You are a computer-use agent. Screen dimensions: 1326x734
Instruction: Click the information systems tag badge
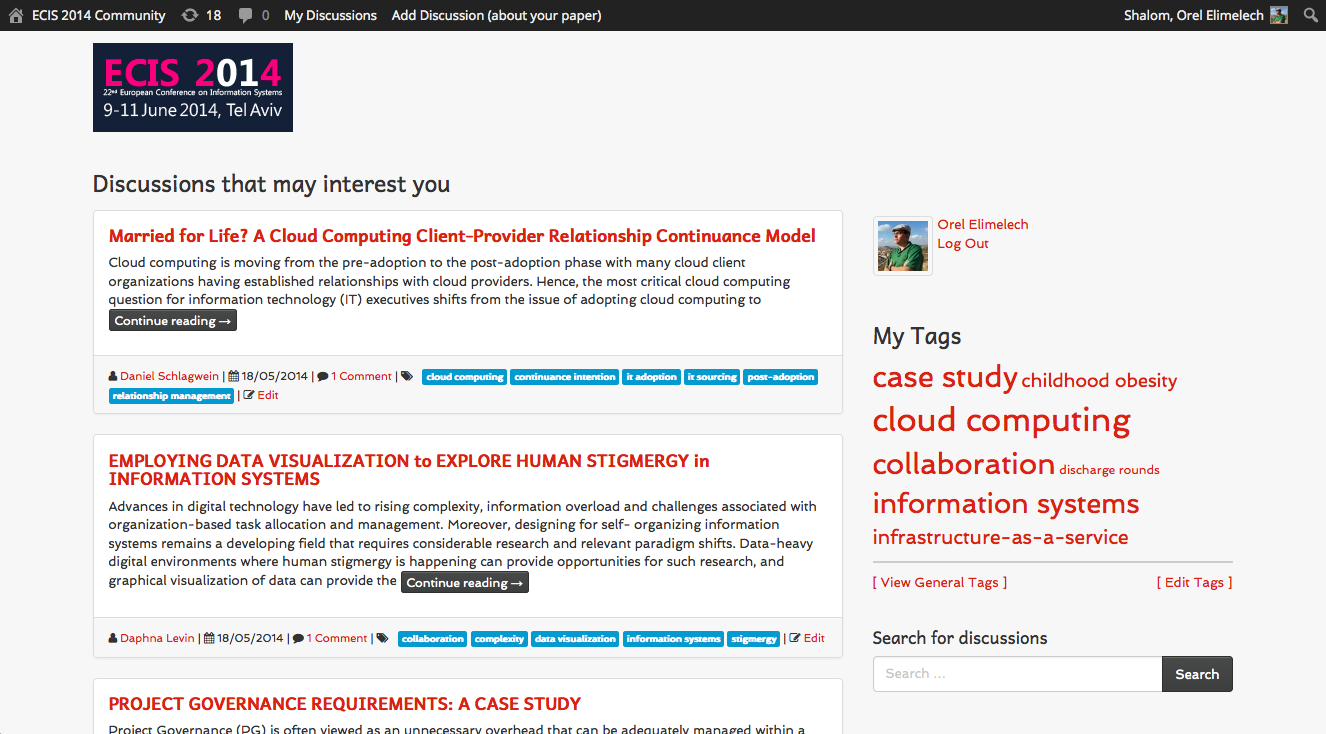[673, 639]
